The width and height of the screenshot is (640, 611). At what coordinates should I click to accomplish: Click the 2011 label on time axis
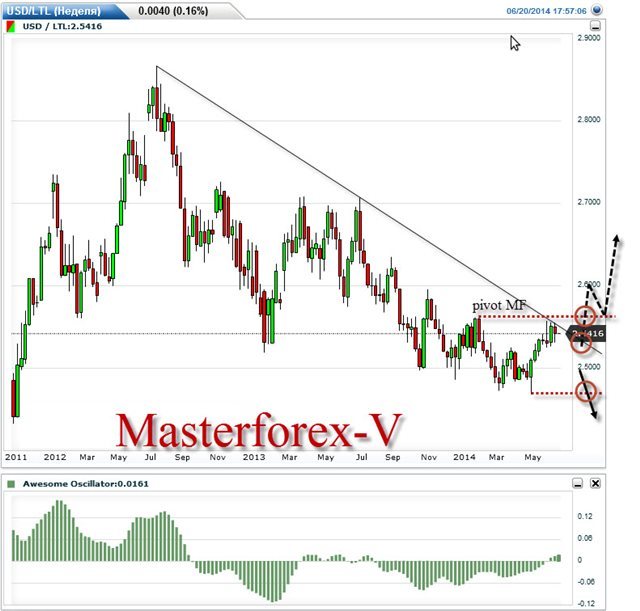coord(16,457)
